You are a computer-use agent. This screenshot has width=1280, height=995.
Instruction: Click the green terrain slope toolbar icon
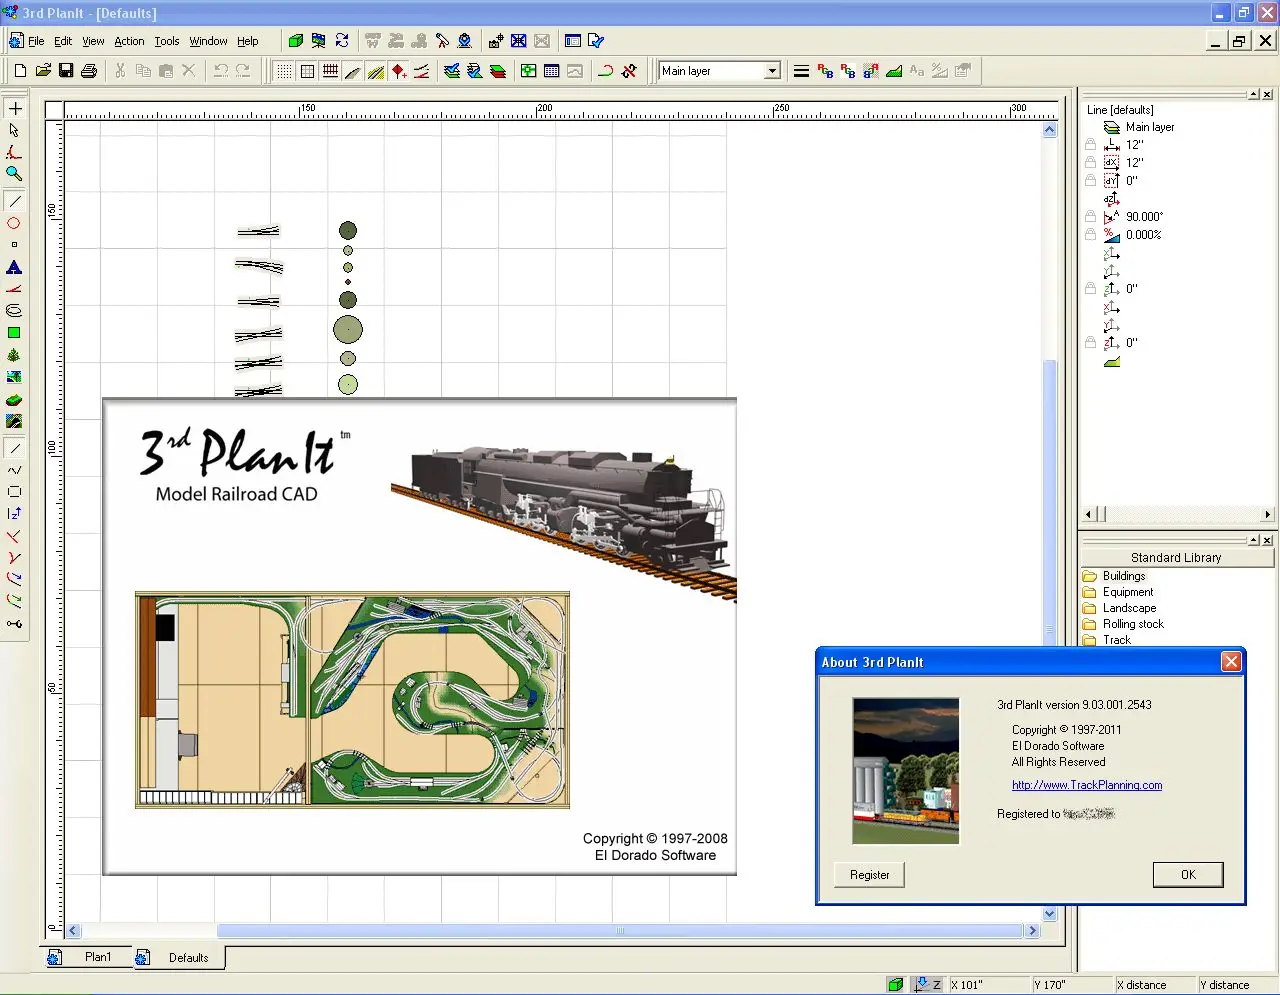pyautogui.click(x=894, y=71)
